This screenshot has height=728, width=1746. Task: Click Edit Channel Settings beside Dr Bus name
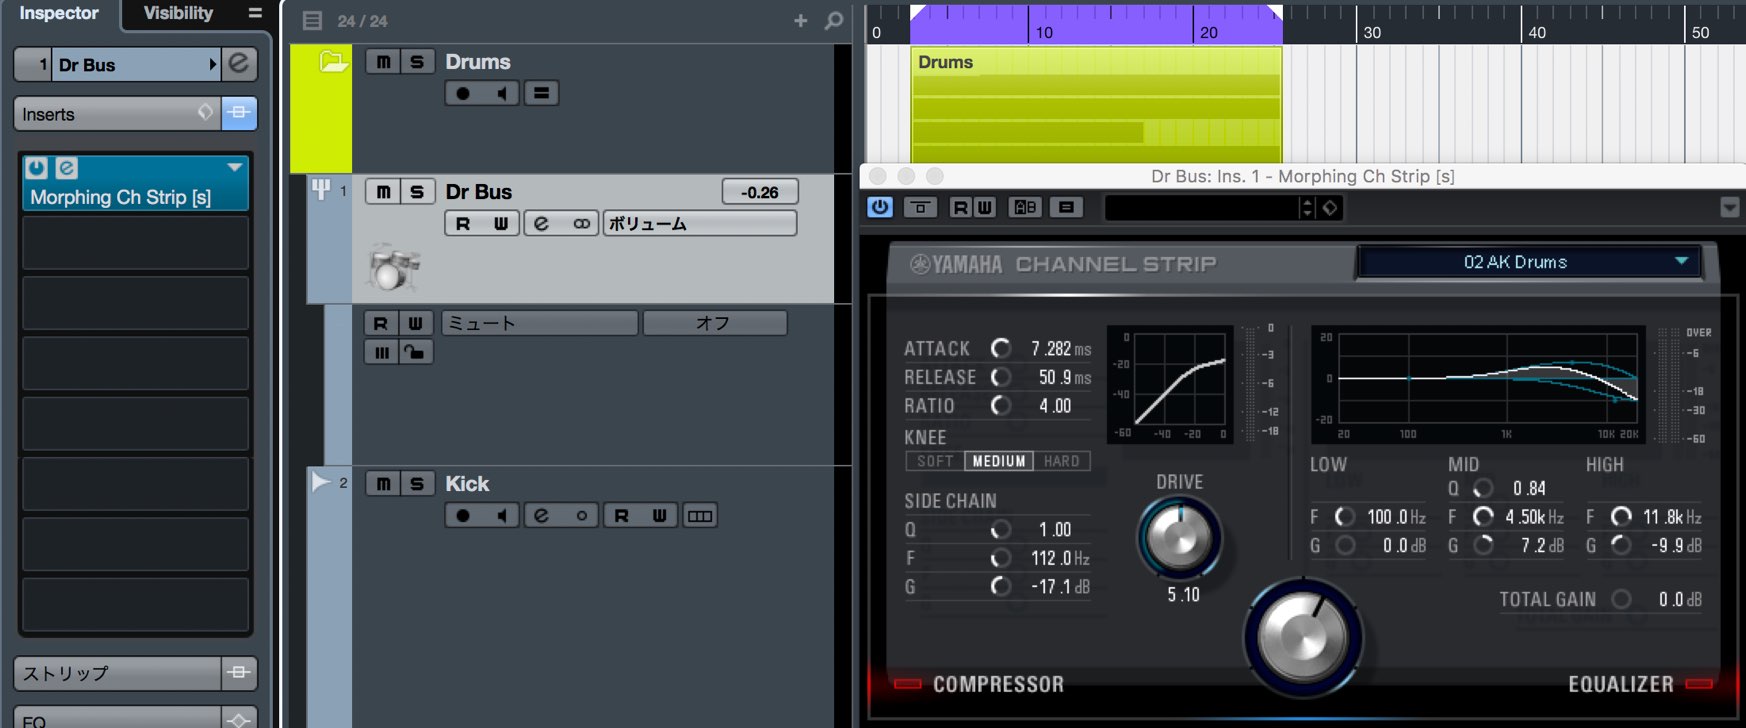tap(239, 64)
